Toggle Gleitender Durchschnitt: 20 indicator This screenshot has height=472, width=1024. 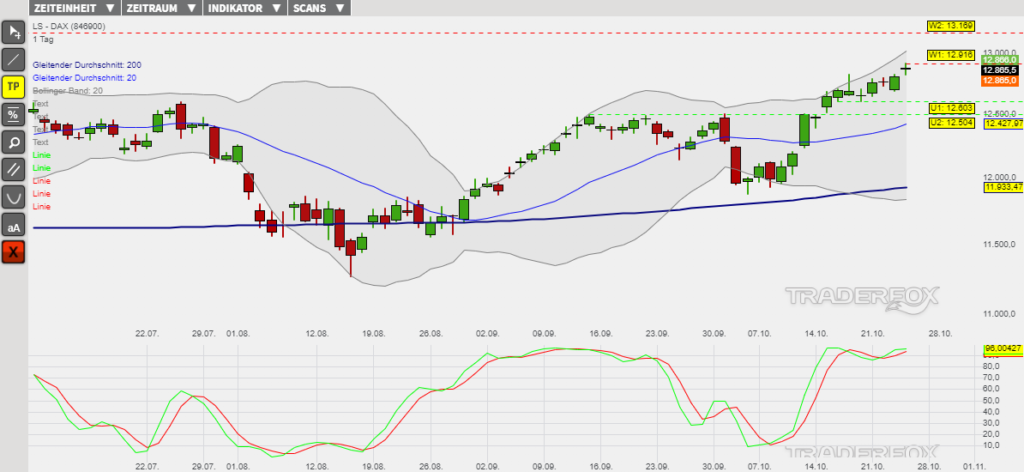(85, 78)
